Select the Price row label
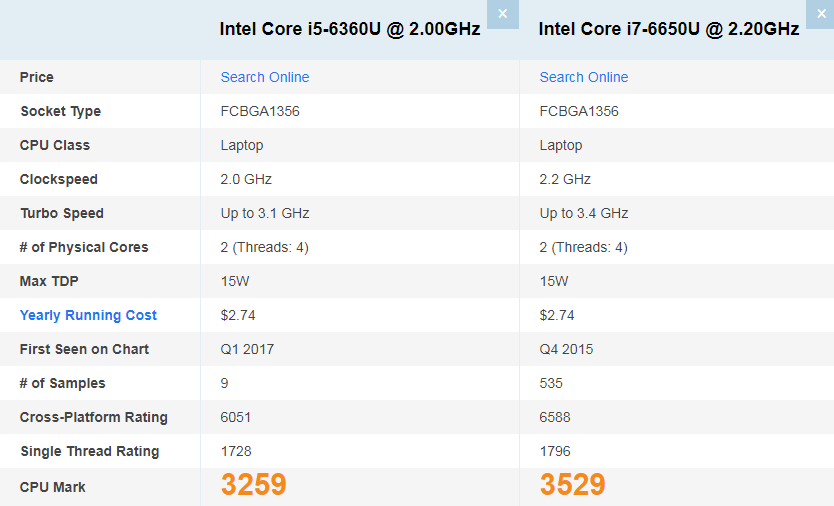This screenshot has width=834, height=506. [x=37, y=77]
